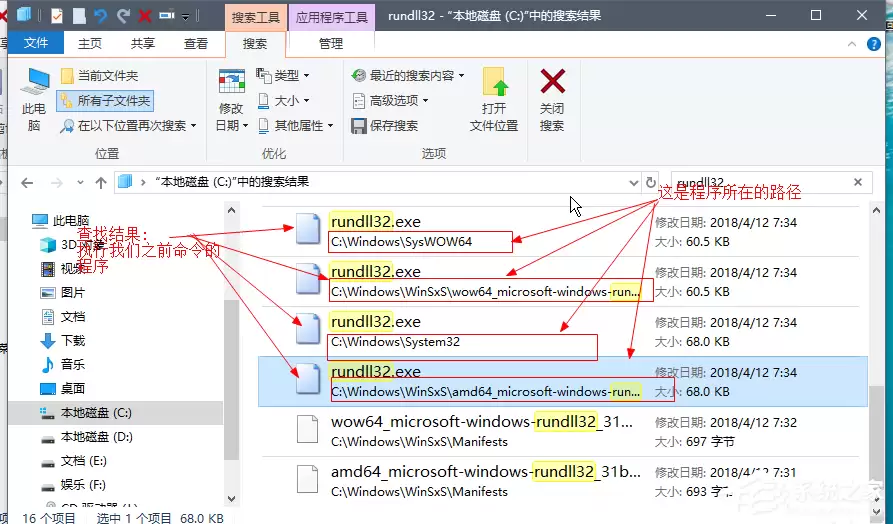Click the Forward navigation arrow
This screenshot has width=893, height=524.
(x=56, y=183)
